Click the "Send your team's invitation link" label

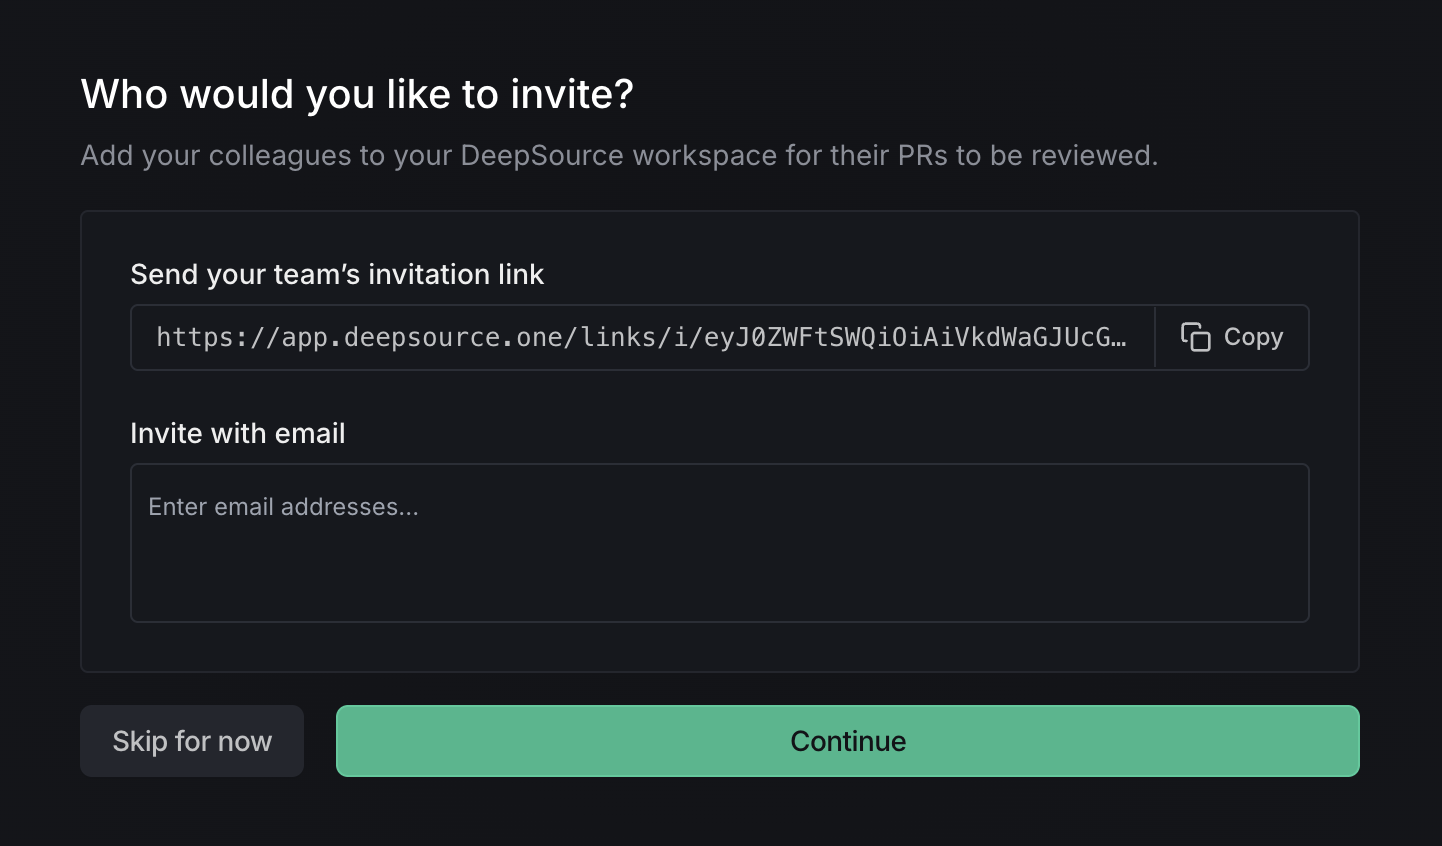[337, 274]
